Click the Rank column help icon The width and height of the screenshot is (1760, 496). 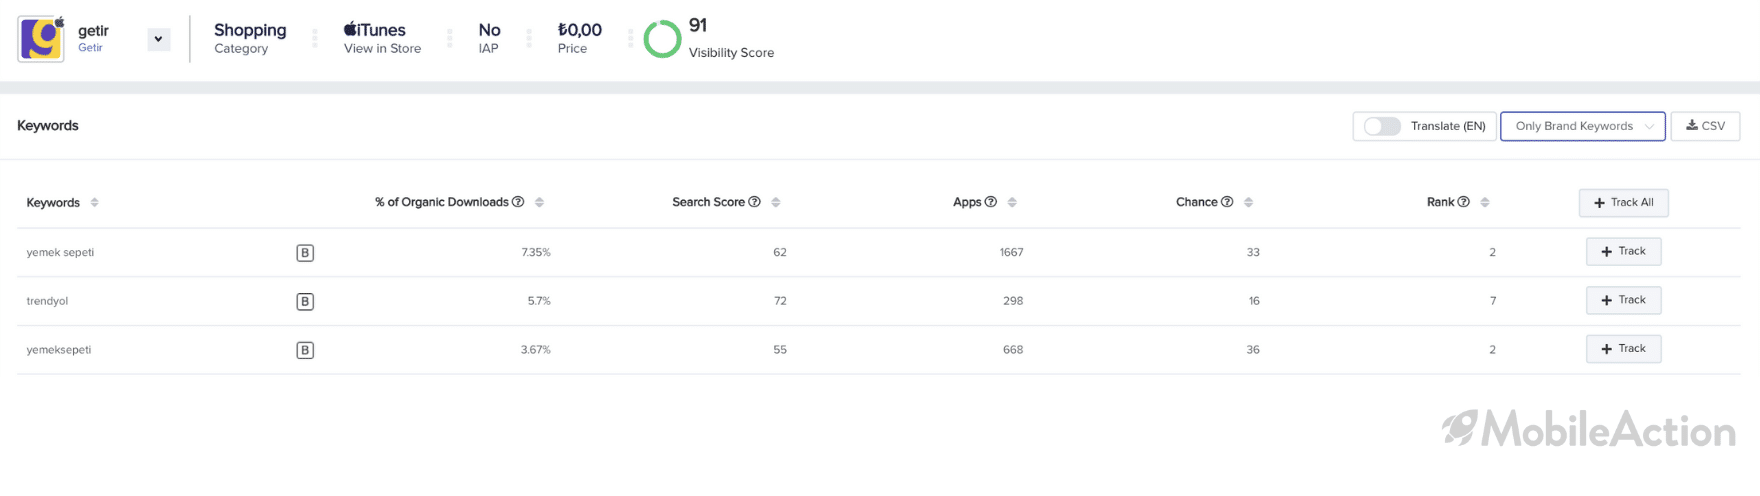click(x=1463, y=202)
